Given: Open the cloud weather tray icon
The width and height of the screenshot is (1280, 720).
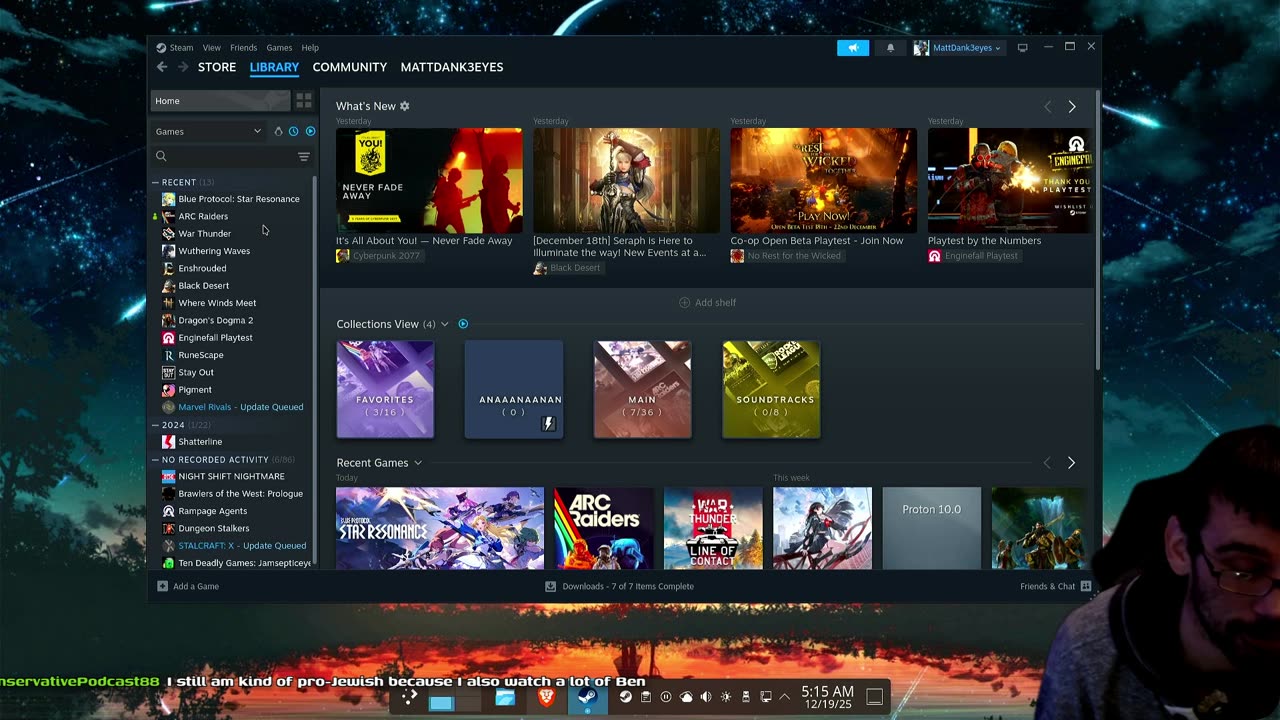Looking at the screenshot, I should 686,697.
